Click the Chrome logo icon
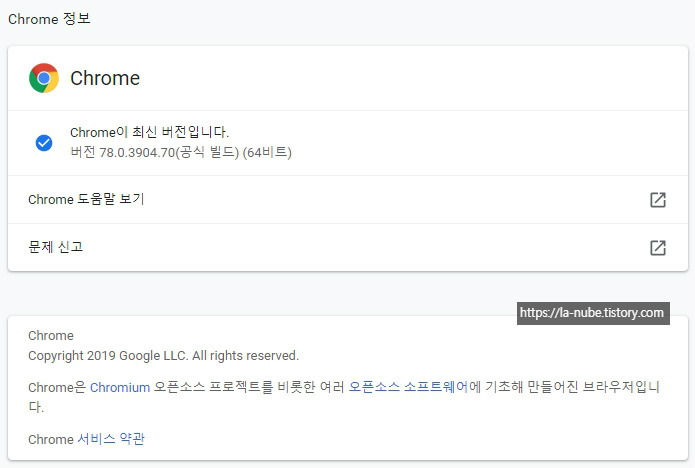Viewport: 695px width, 468px height. 44,78
